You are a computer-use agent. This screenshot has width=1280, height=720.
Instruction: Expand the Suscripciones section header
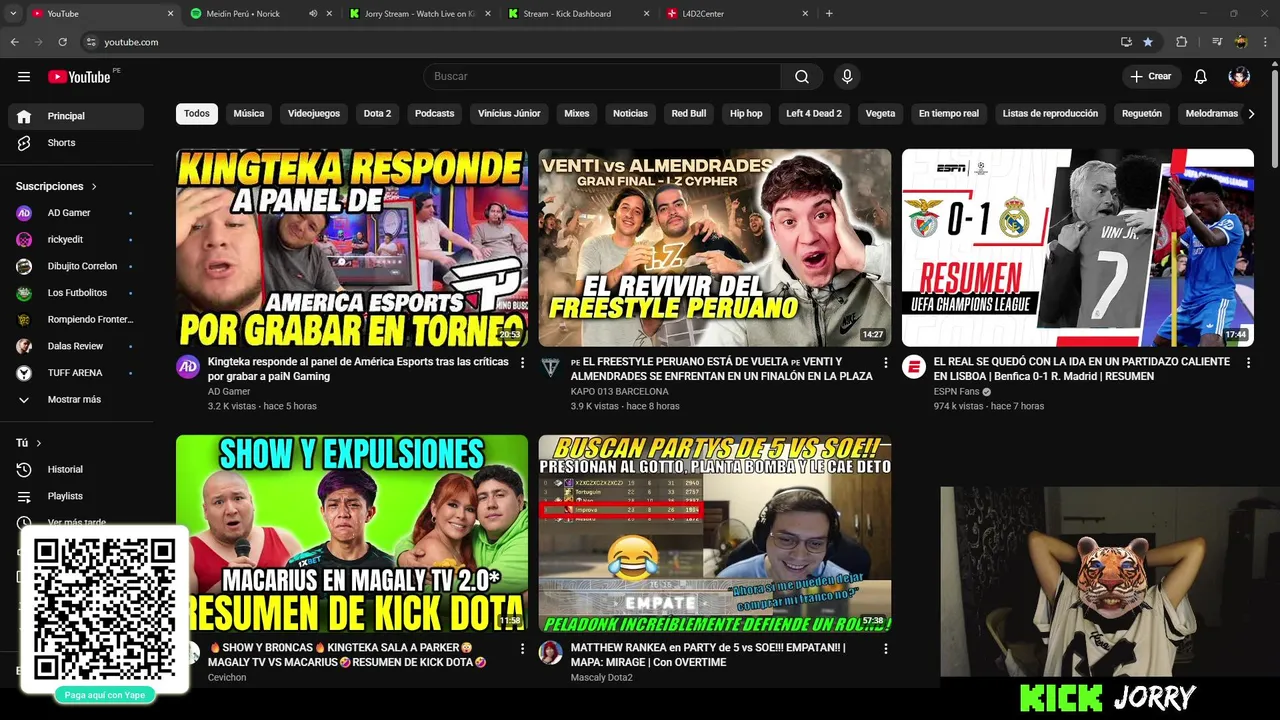(57, 187)
